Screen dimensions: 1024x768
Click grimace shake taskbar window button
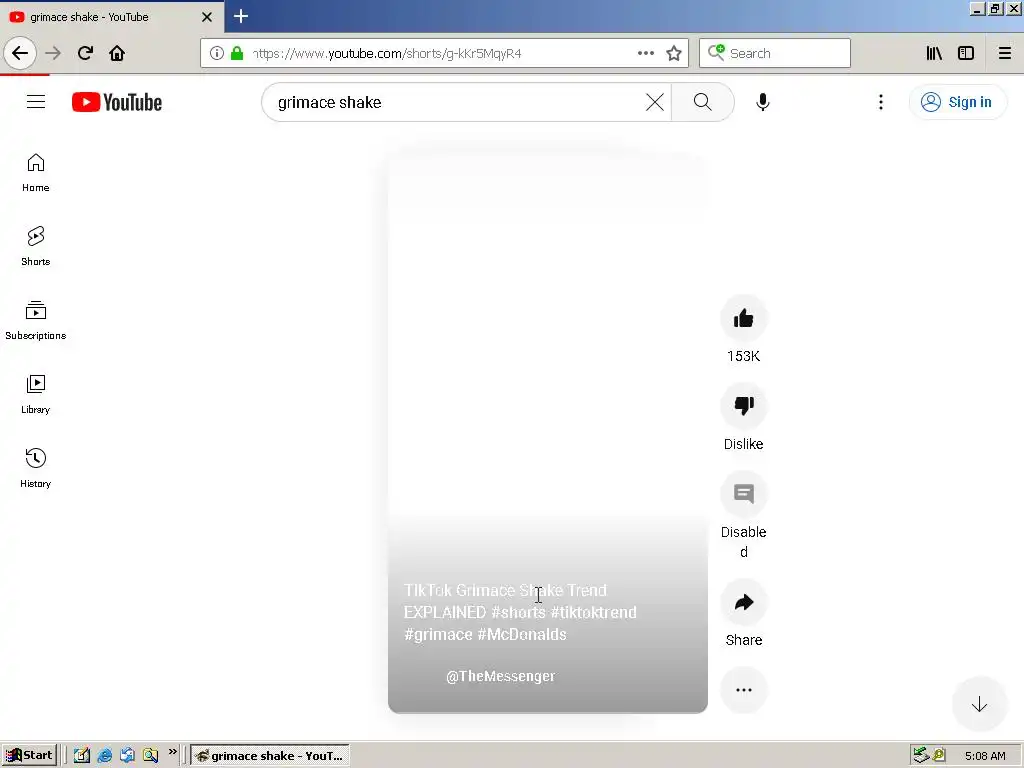(270, 756)
